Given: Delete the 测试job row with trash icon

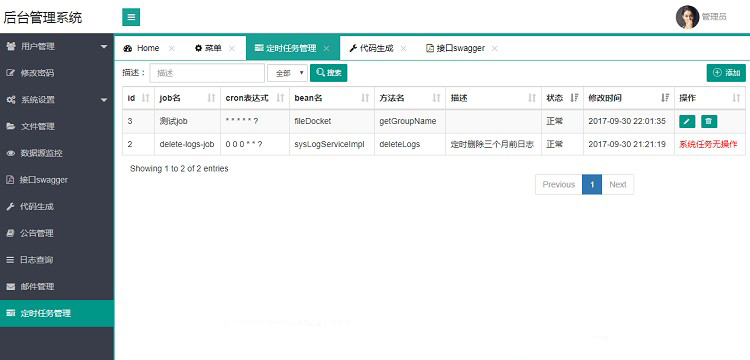Looking at the screenshot, I should pos(709,121).
